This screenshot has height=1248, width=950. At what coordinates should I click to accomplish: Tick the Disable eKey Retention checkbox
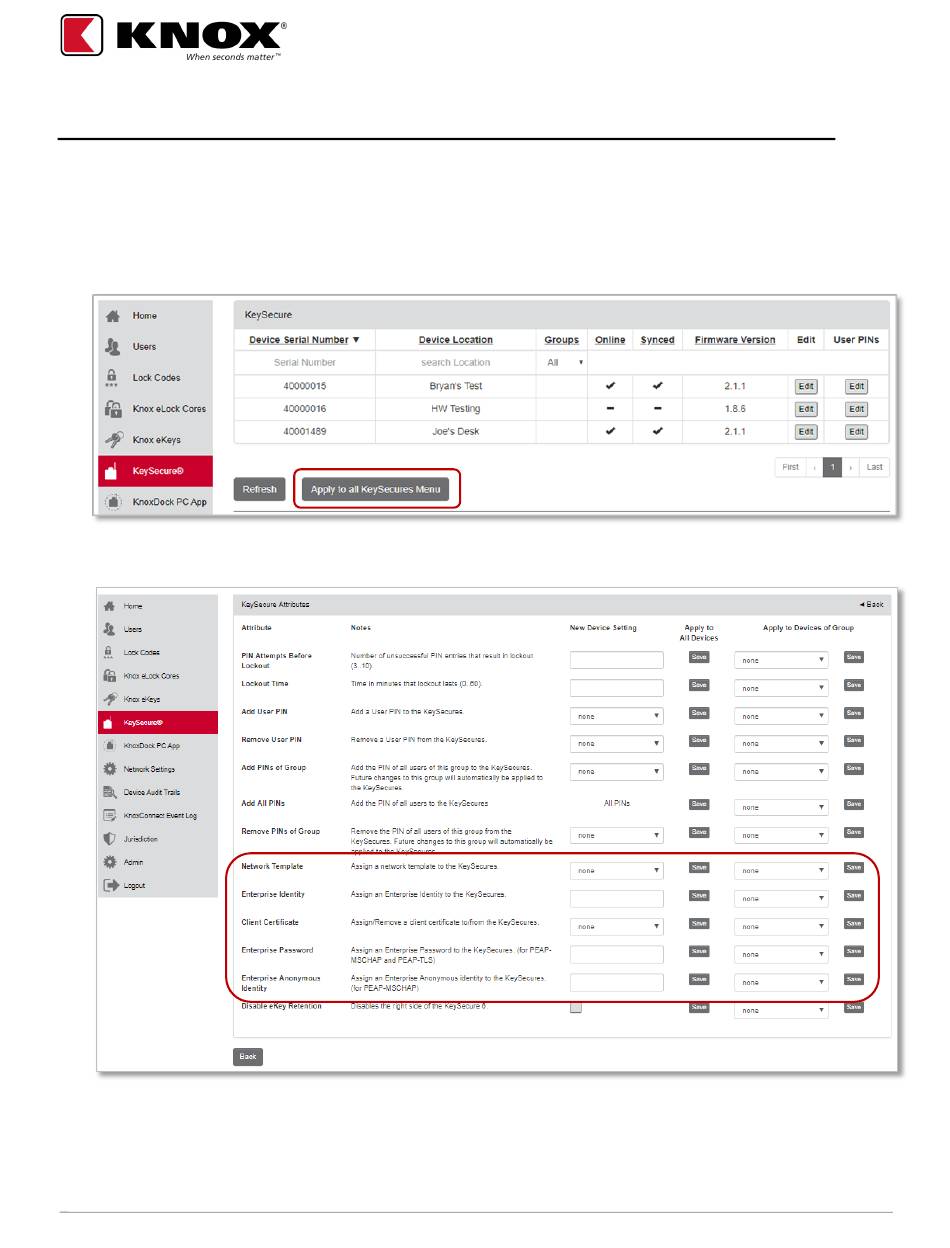point(575,1008)
